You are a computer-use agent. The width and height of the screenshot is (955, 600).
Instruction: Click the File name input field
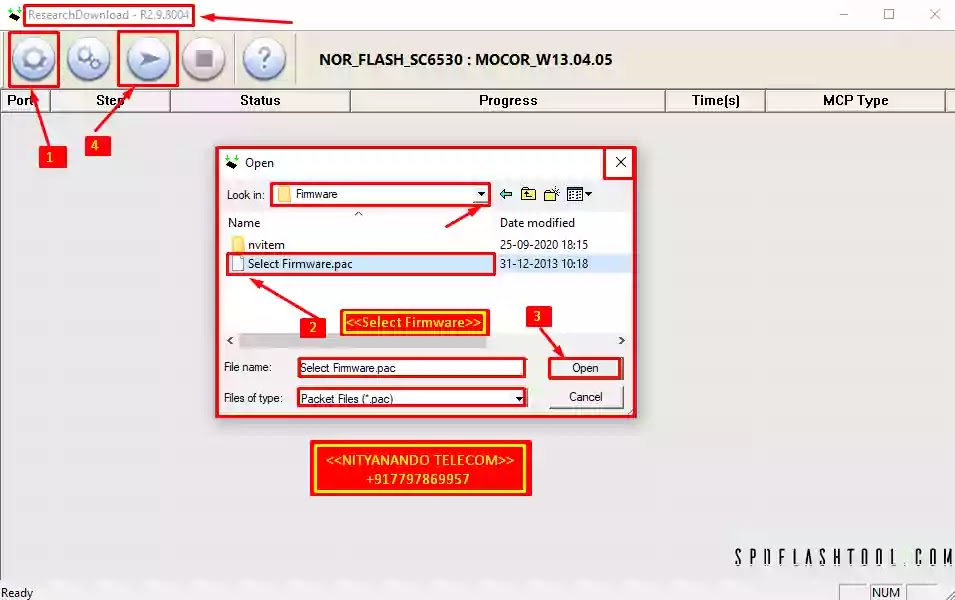coord(412,368)
